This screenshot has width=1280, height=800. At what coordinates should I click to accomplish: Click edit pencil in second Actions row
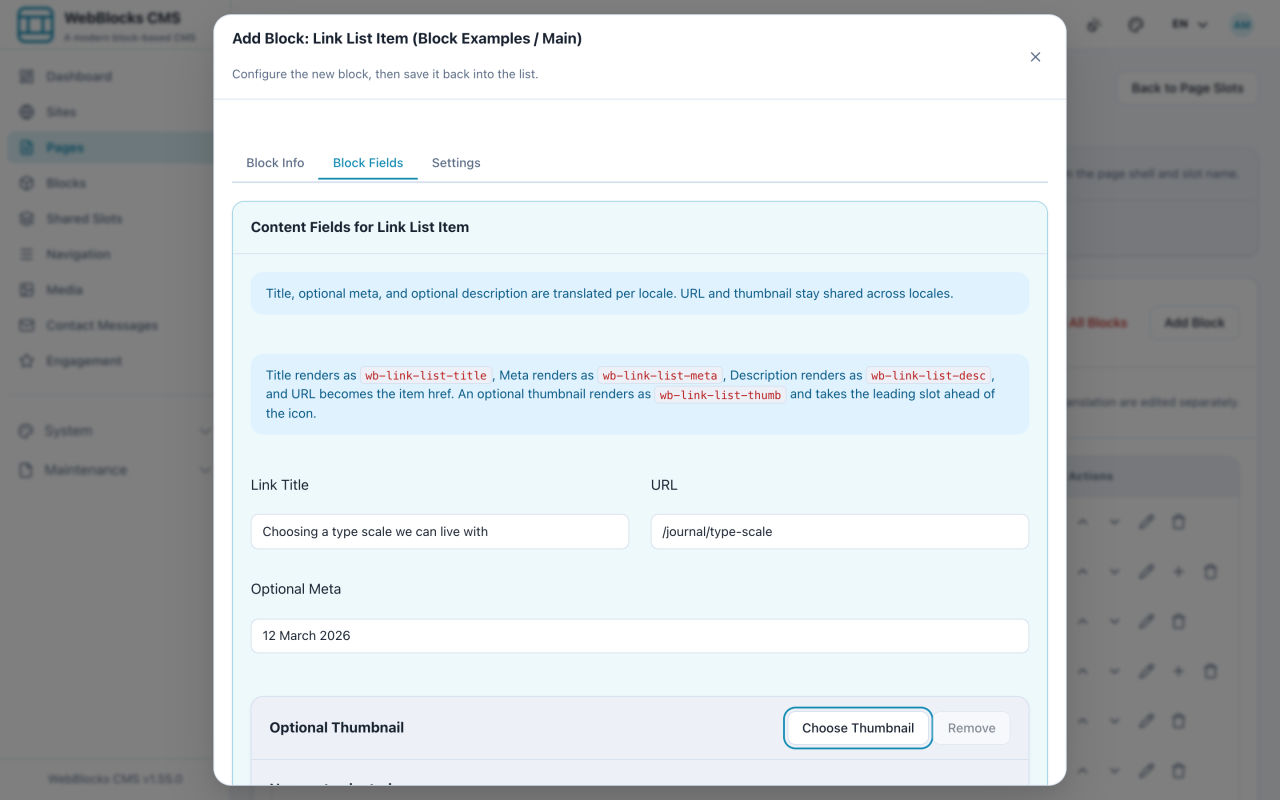1146,572
